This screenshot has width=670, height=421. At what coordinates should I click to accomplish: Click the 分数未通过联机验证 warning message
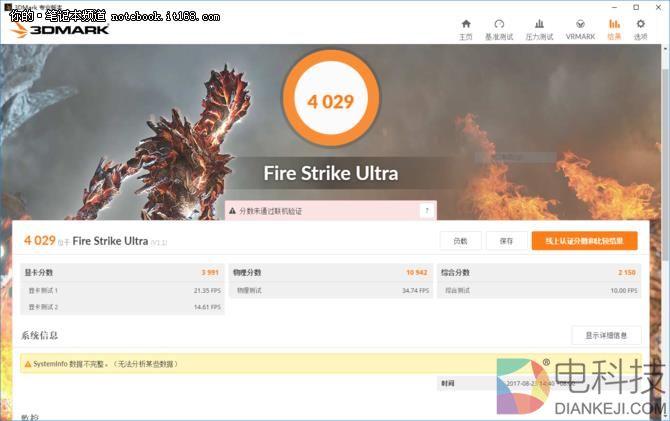270,211
